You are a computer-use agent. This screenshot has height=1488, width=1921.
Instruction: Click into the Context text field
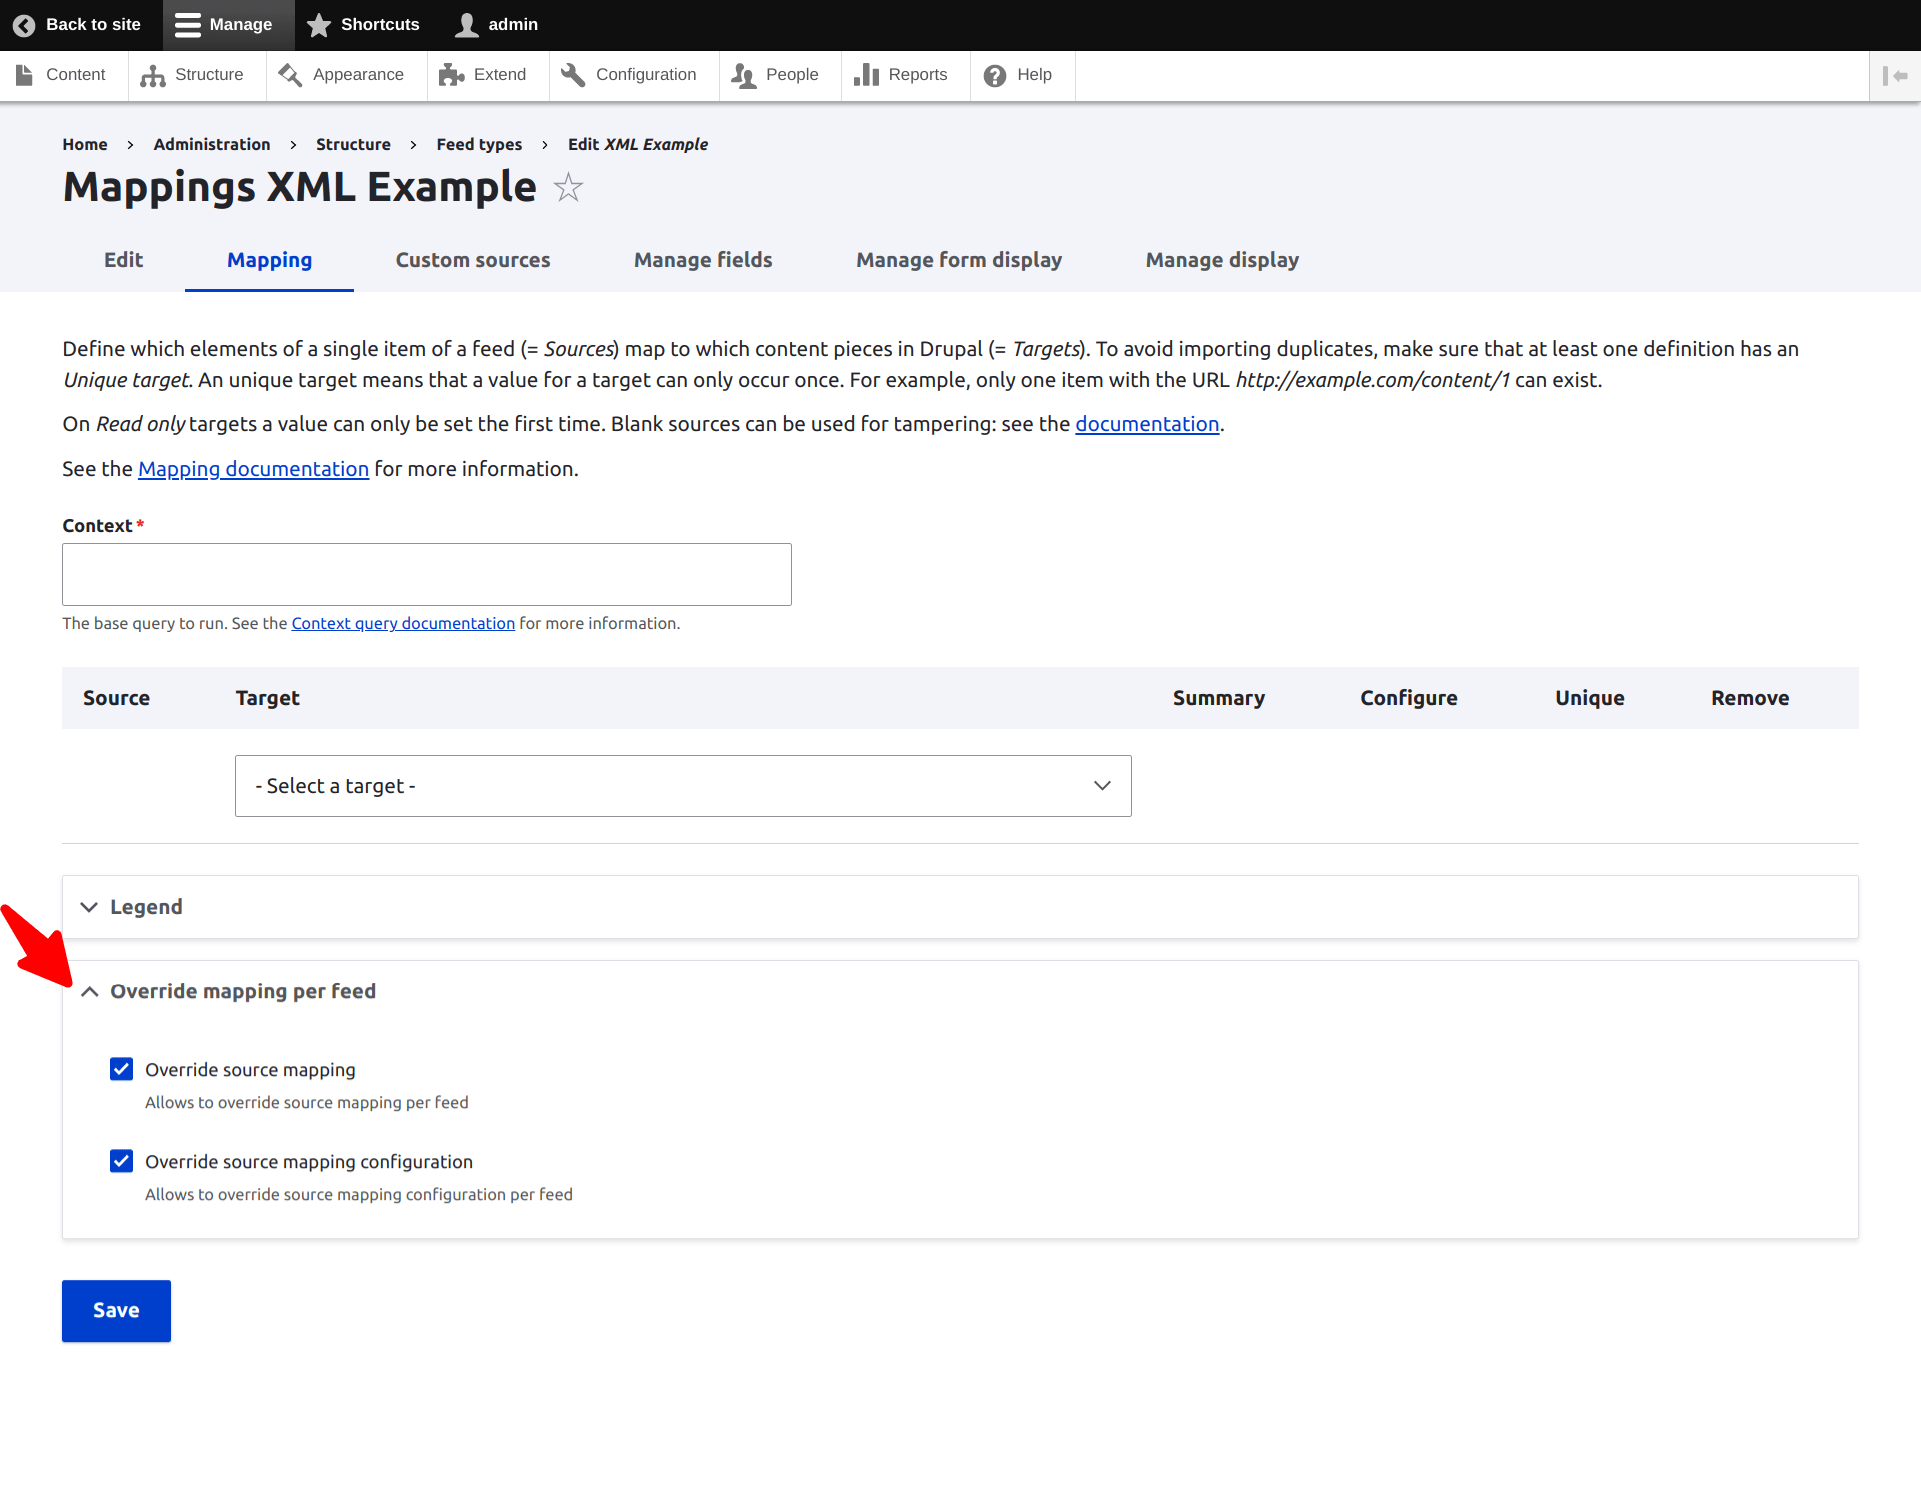[x=427, y=574]
